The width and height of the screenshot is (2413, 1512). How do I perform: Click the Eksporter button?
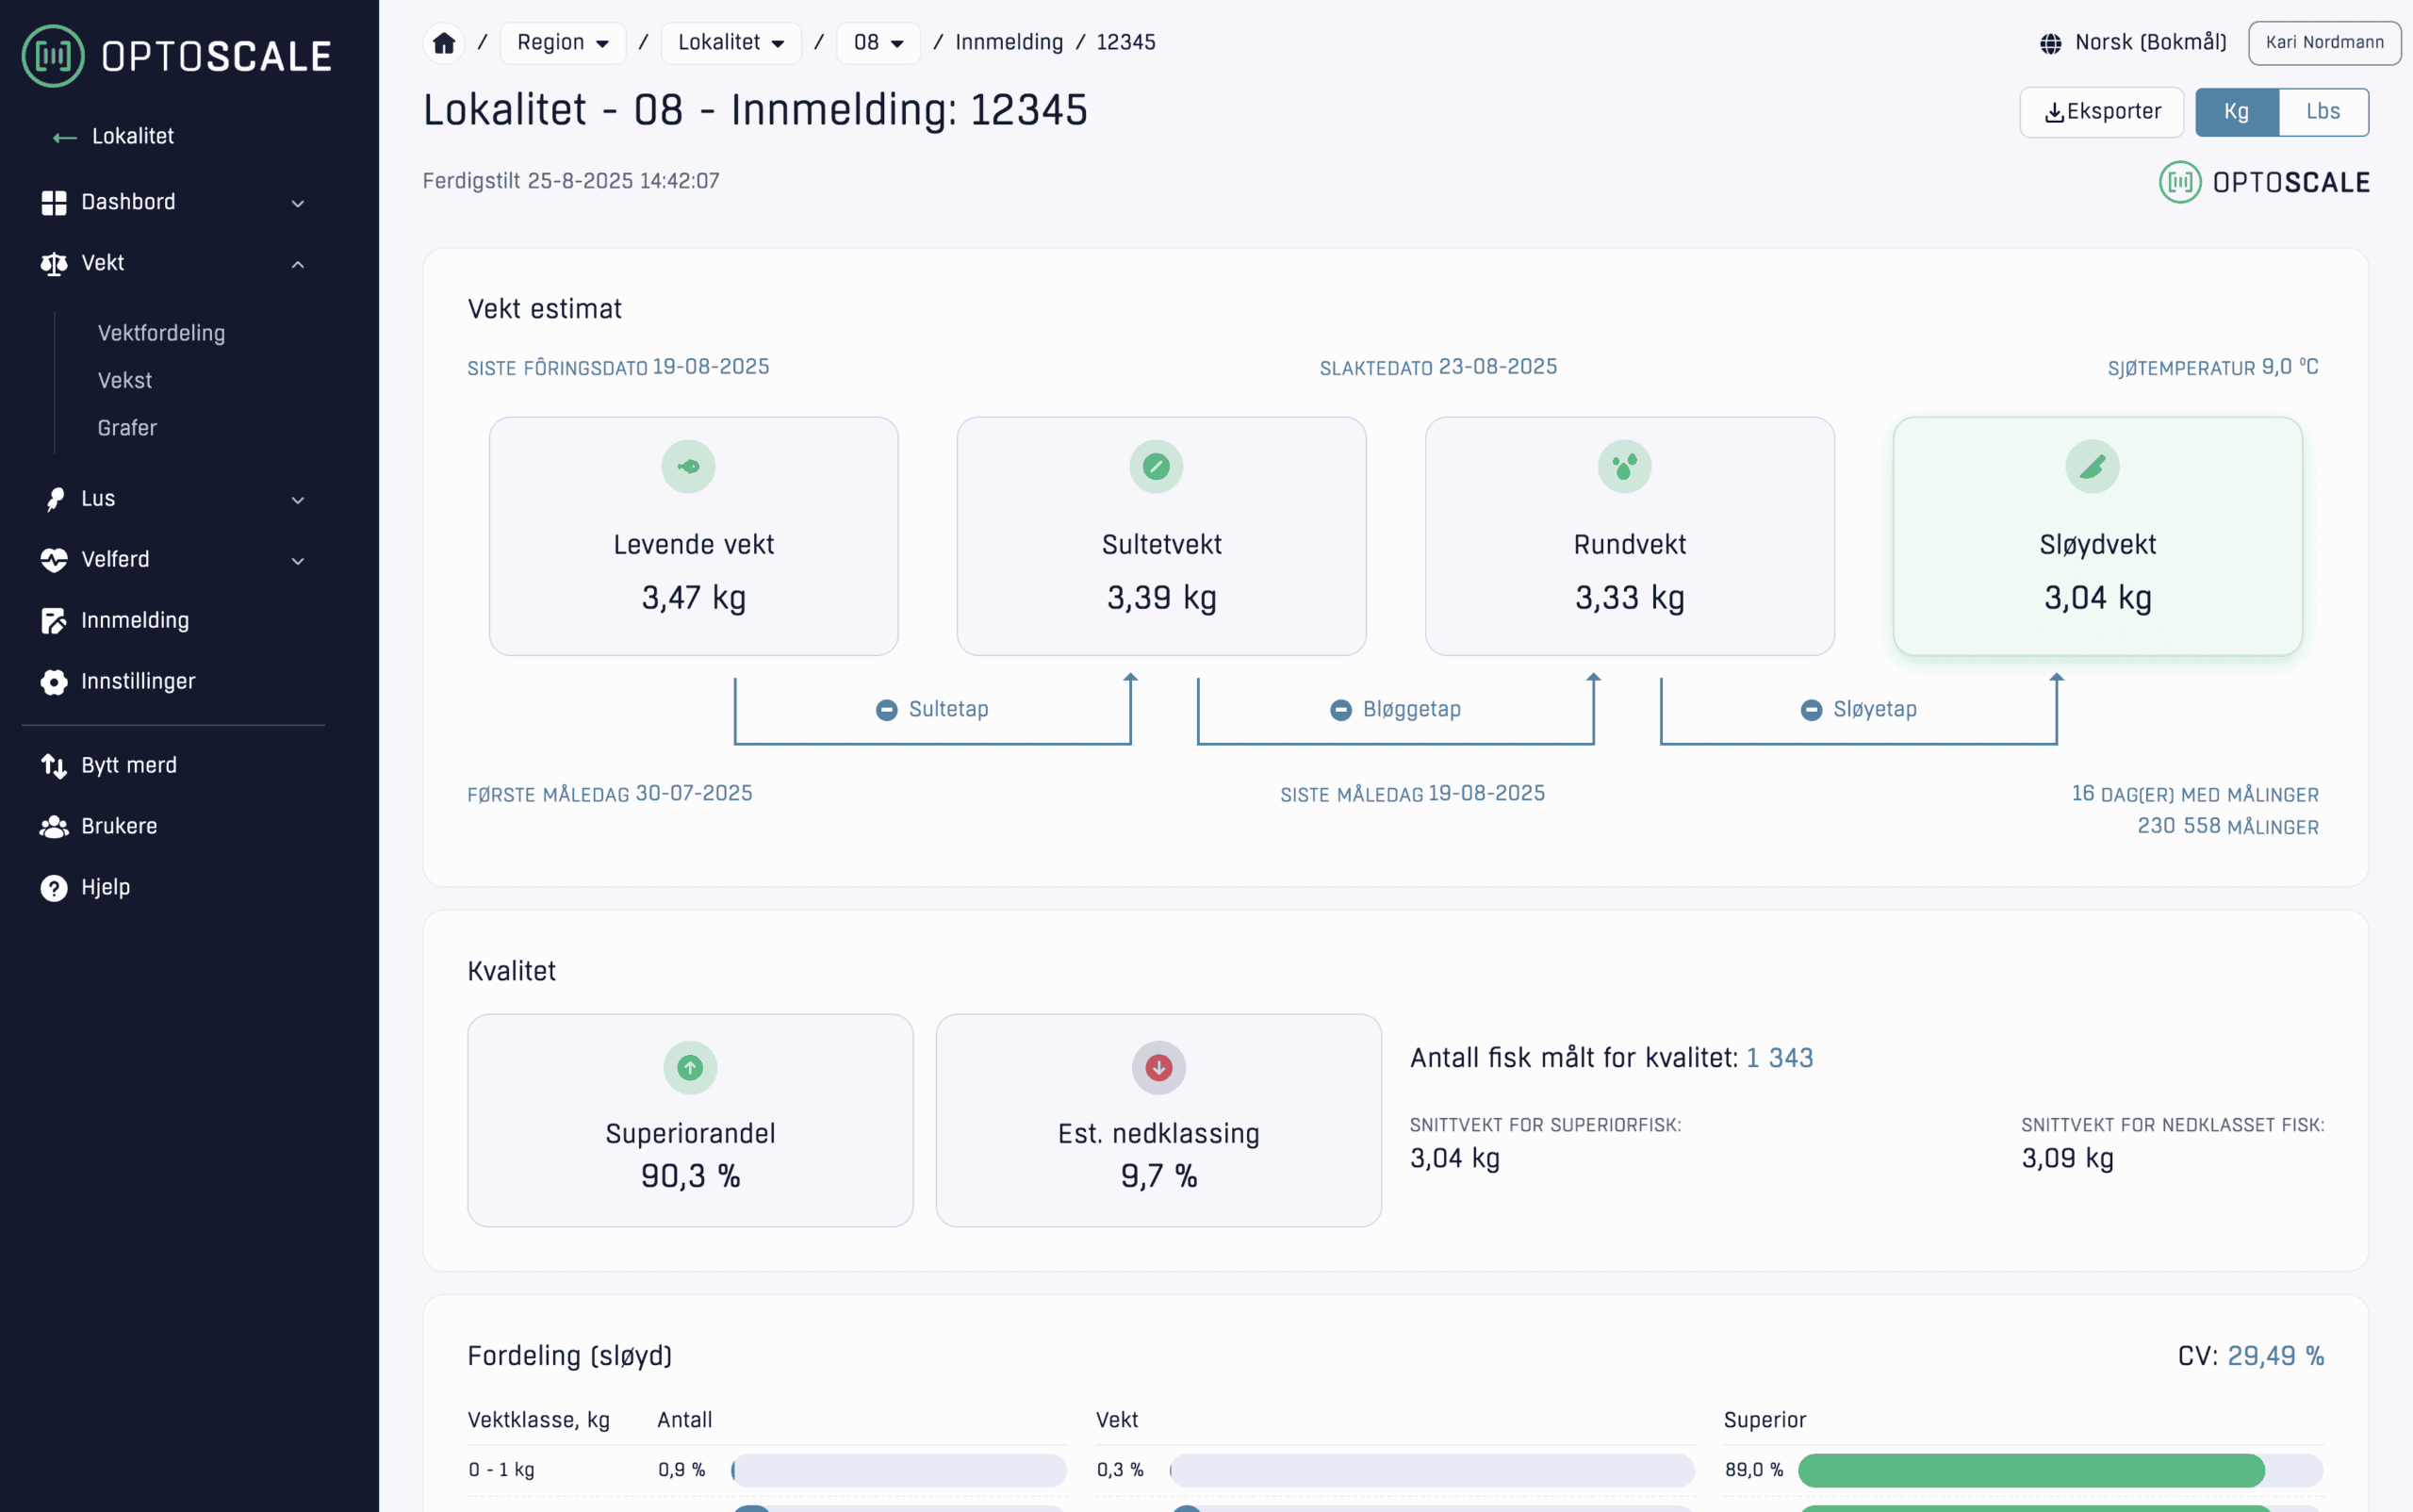(x=2101, y=111)
